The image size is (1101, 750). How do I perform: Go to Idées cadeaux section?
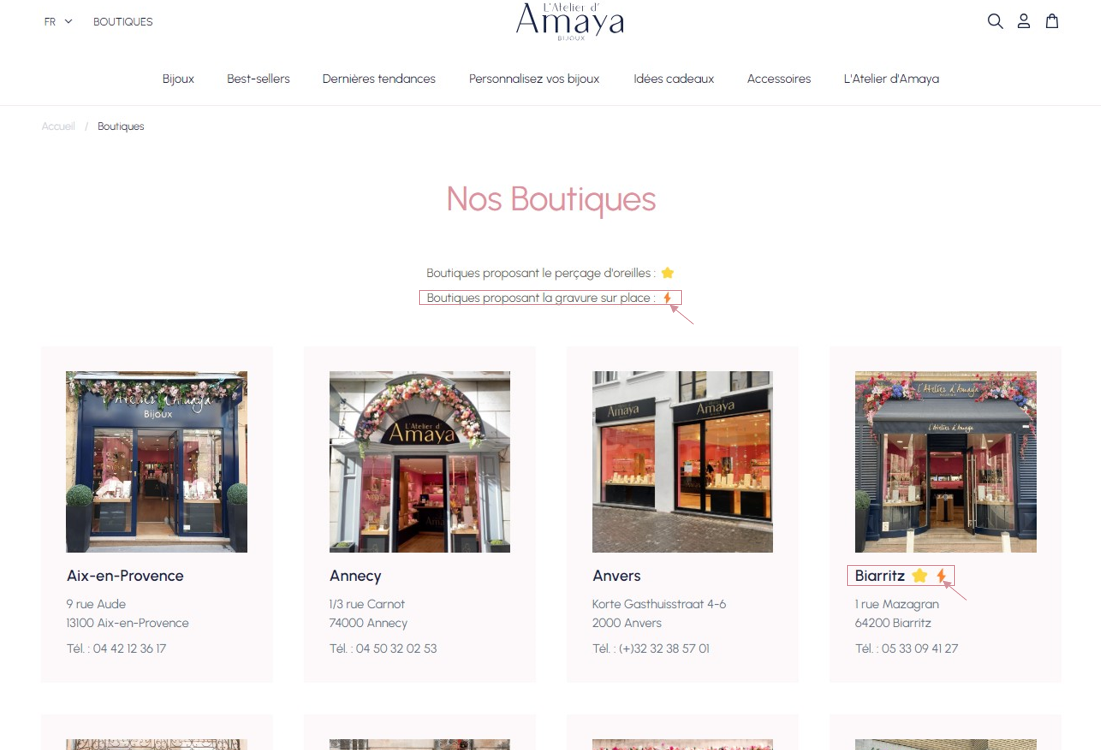coord(673,79)
